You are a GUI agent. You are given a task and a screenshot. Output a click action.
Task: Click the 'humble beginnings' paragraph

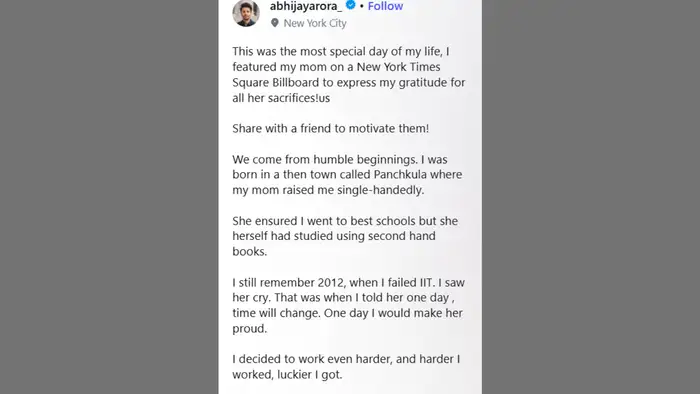pos(347,174)
